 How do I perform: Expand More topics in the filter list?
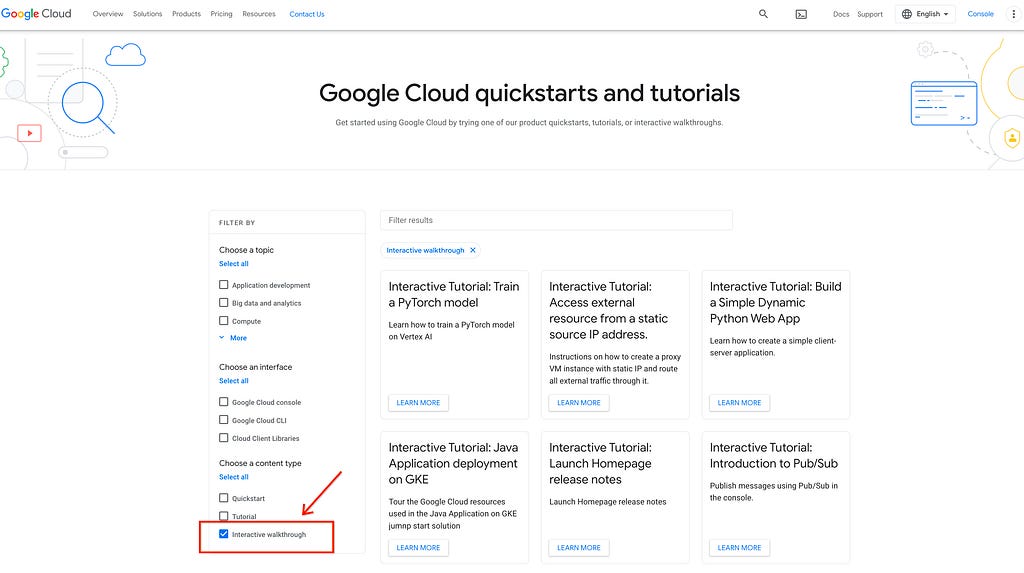tap(232, 338)
